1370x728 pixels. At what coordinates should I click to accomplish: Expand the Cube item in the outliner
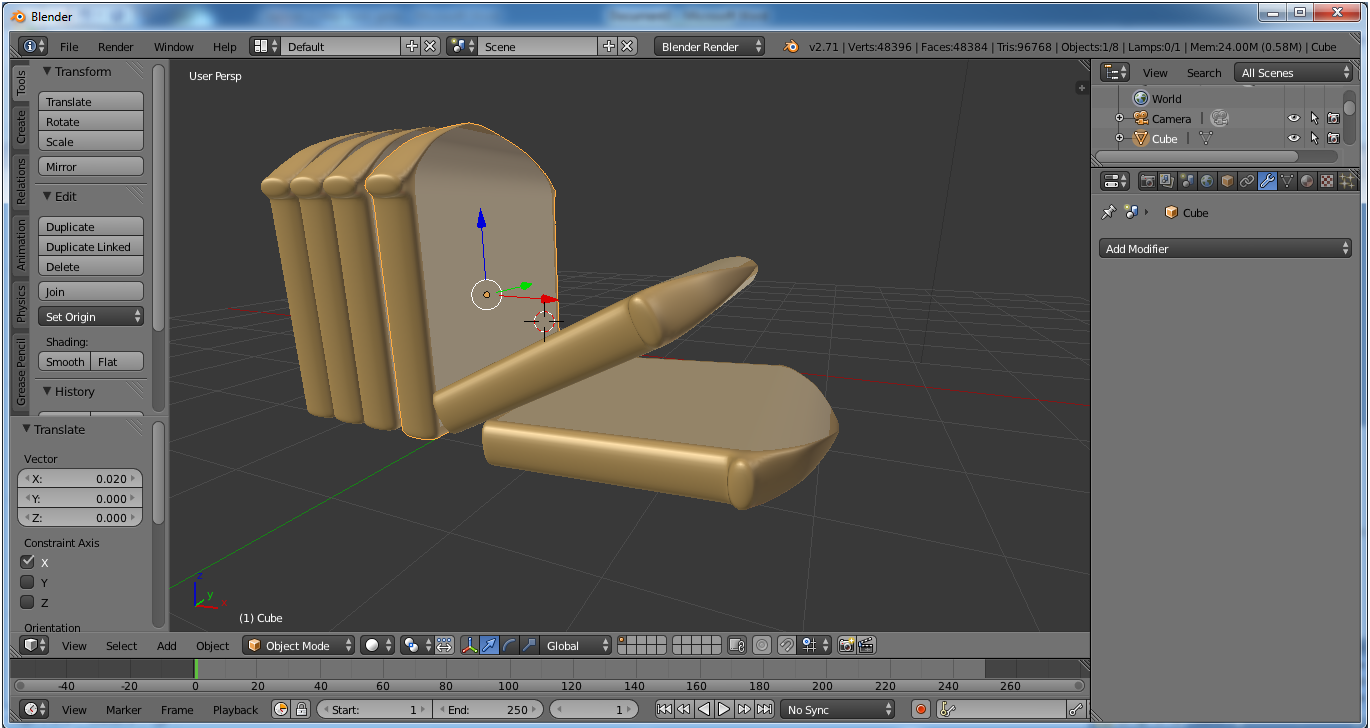coord(1119,139)
